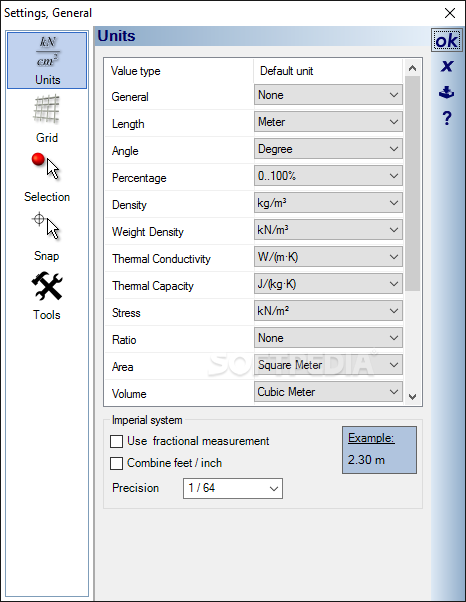Confirm settings with the ok button

click(x=446, y=40)
